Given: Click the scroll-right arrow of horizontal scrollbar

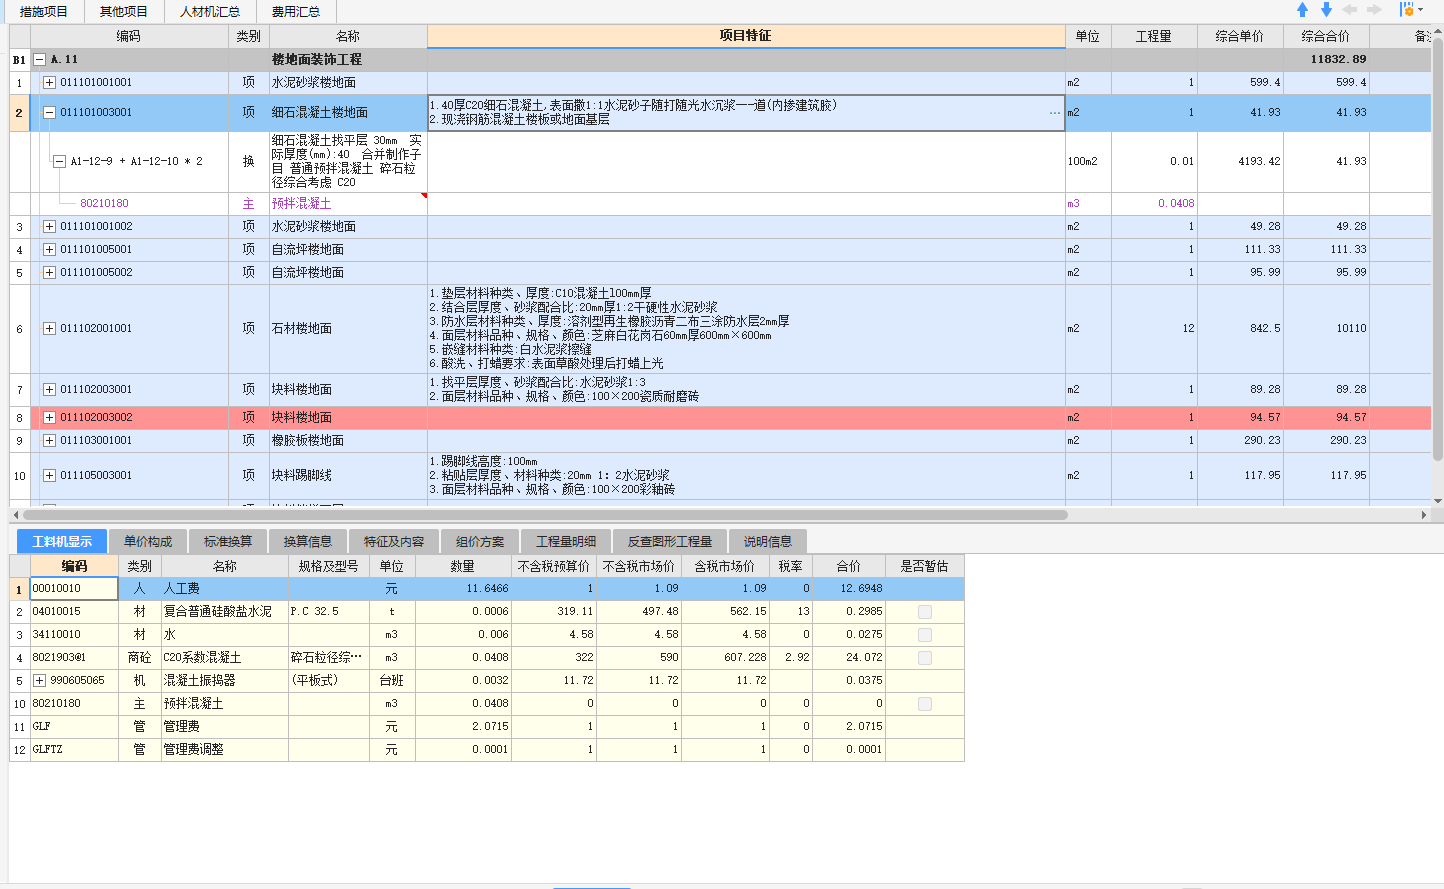Looking at the screenshot, I should pos(1425,515).
